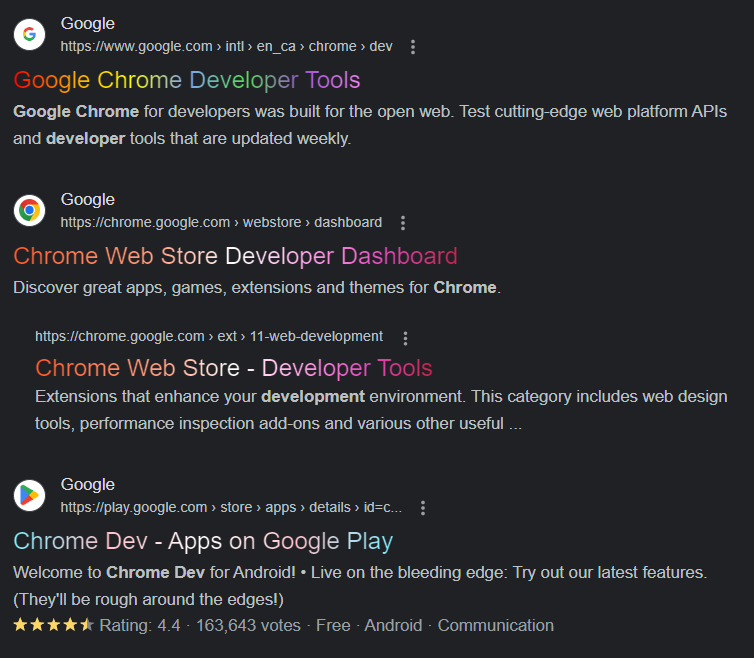
Task: Click snippet 'Welcome to Chrome Dev for Android!'
Action: point(360,586)
